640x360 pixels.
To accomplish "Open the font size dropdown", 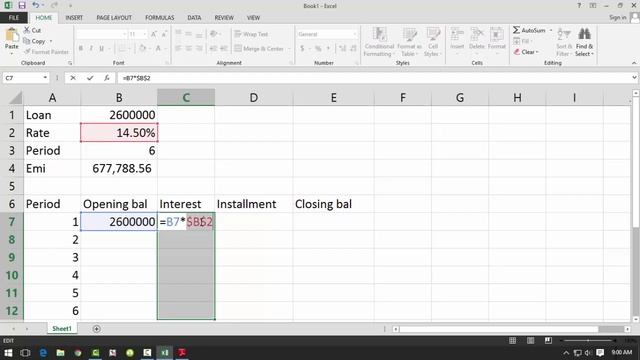I will coord(144,34).
